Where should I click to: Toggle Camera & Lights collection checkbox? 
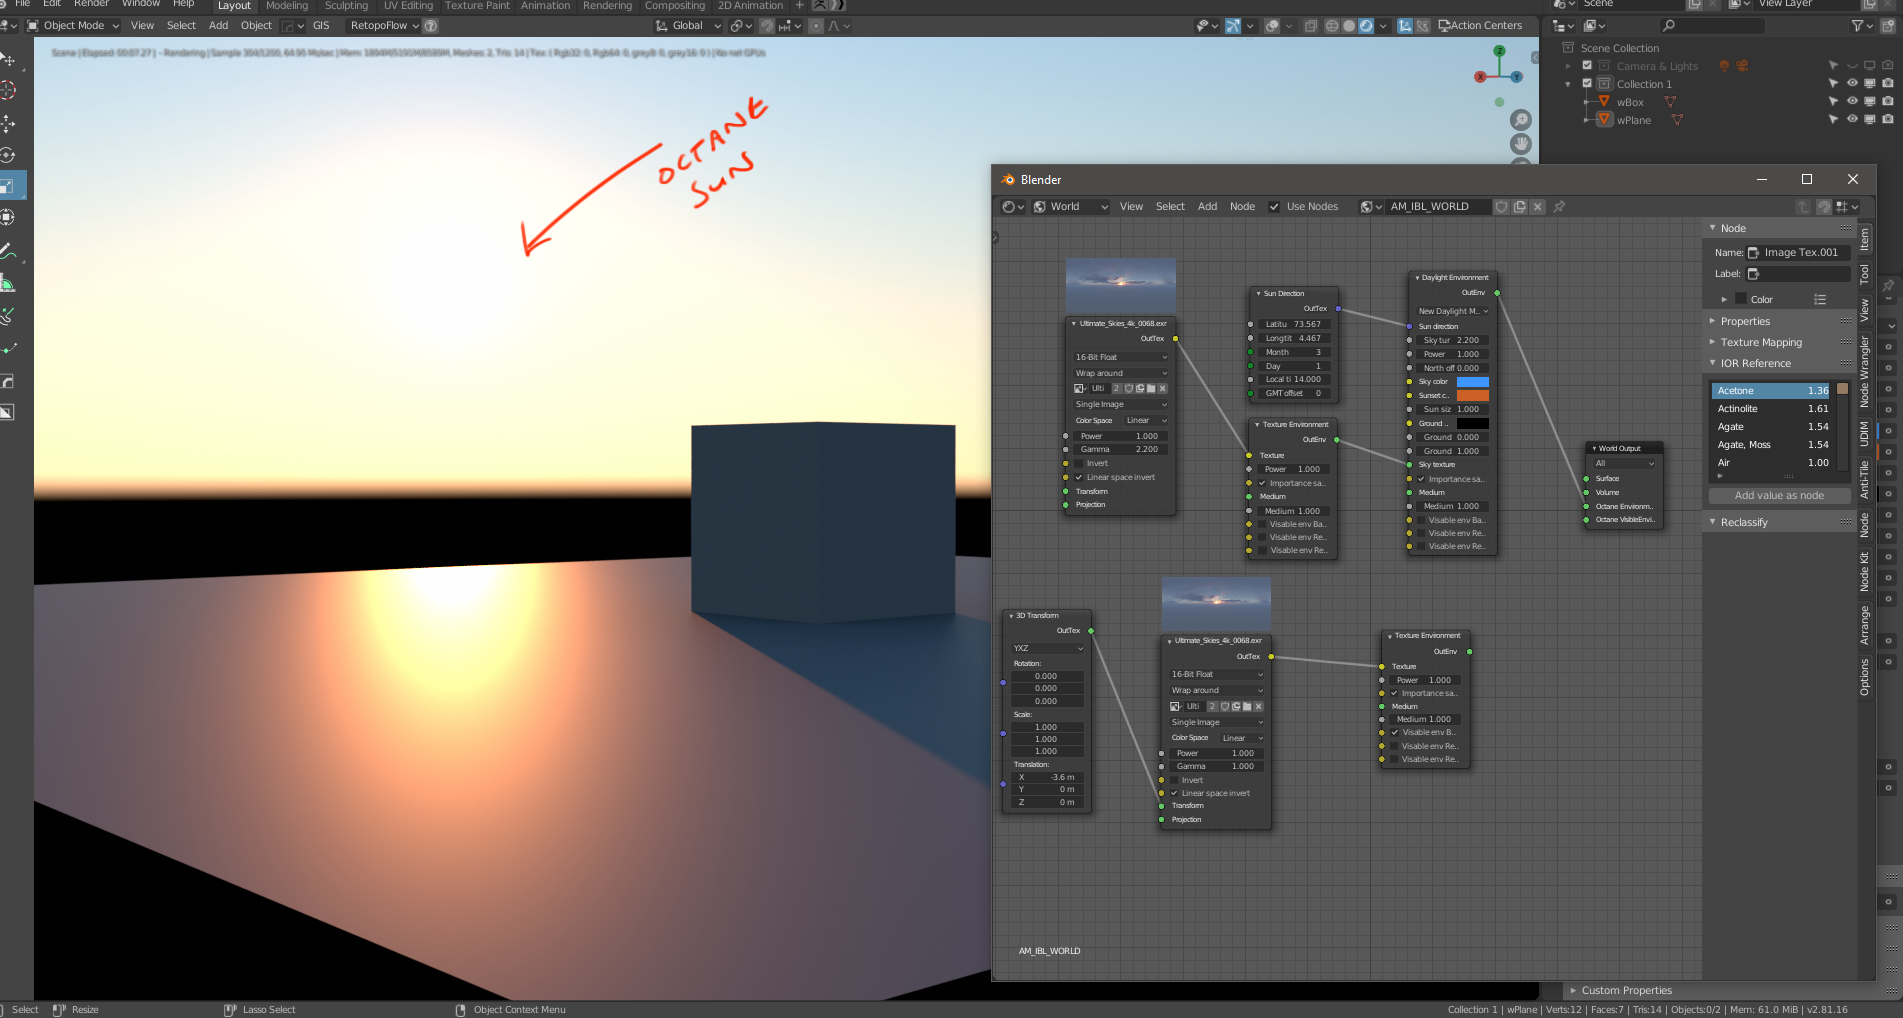1587,66
